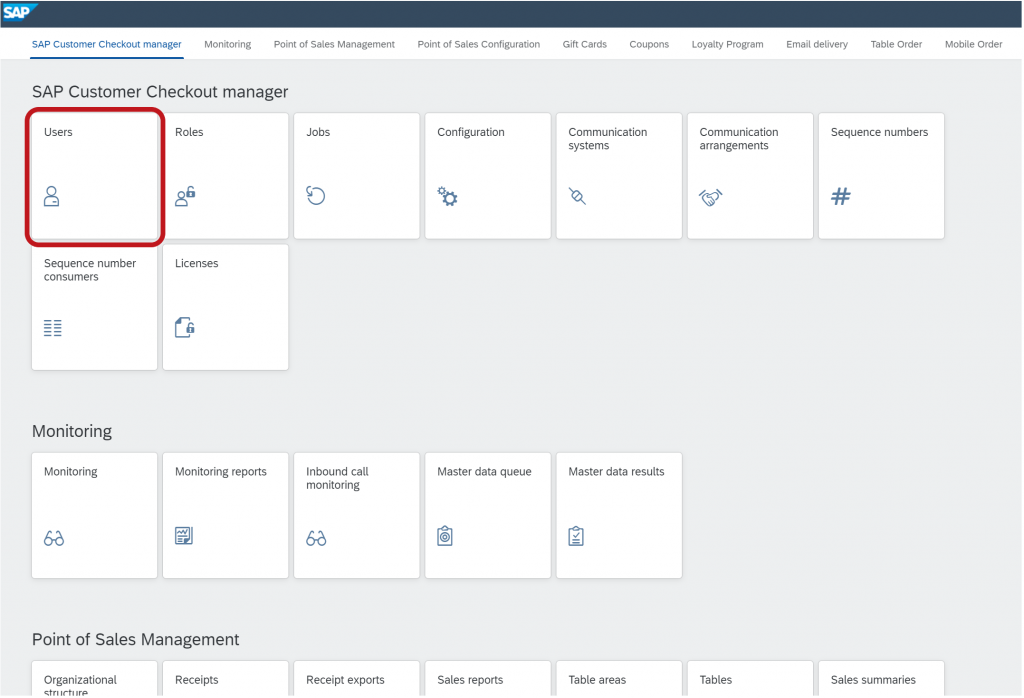Image resolution: width=1024 pixels, height=698 pixels.
Task: Open the Sales summaries tile
Action: [x=881, y=679]
